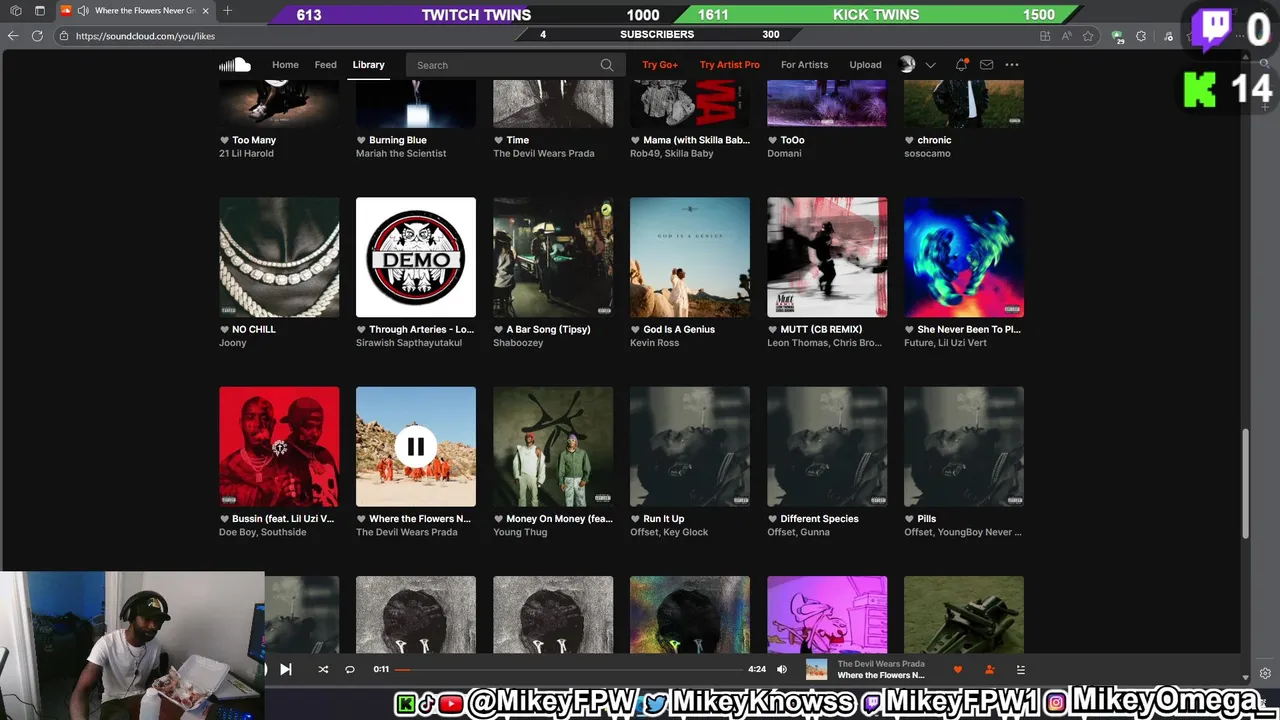Toggle repeat in the player bar
The image size is (1280, 720).
(x=350, y=669)
